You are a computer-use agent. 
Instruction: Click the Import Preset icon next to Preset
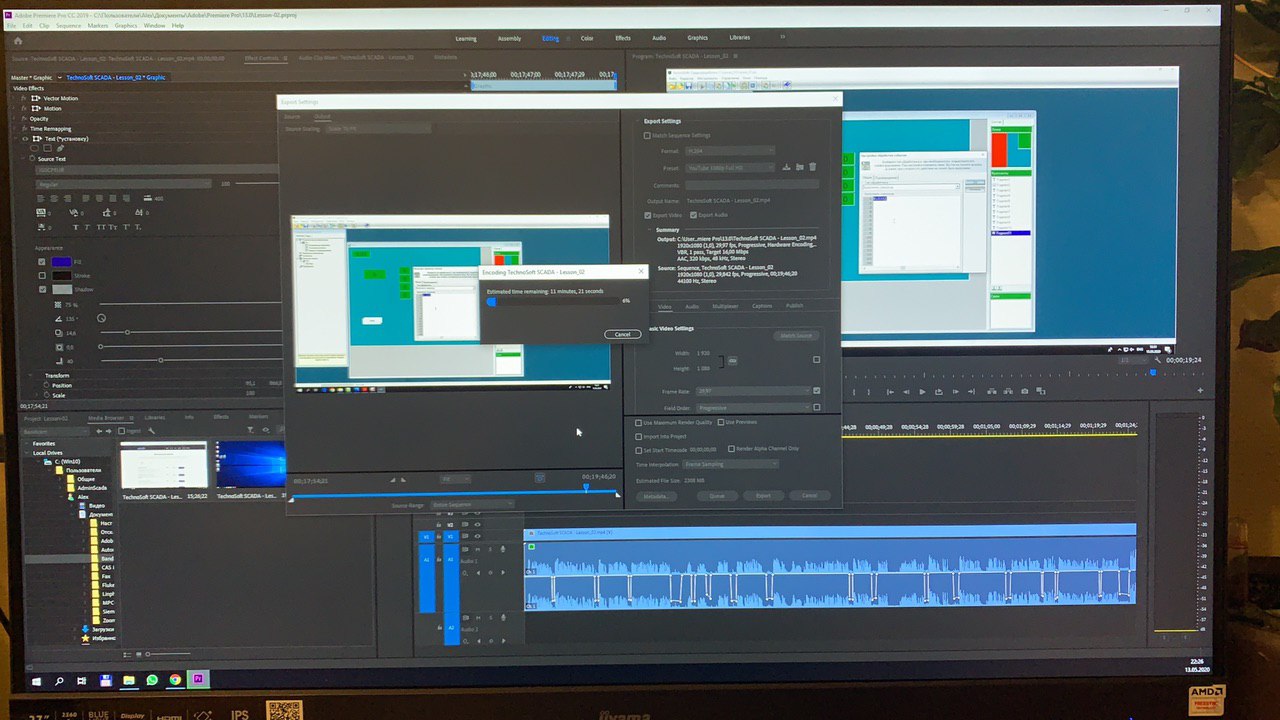click(x=800, y=167)
